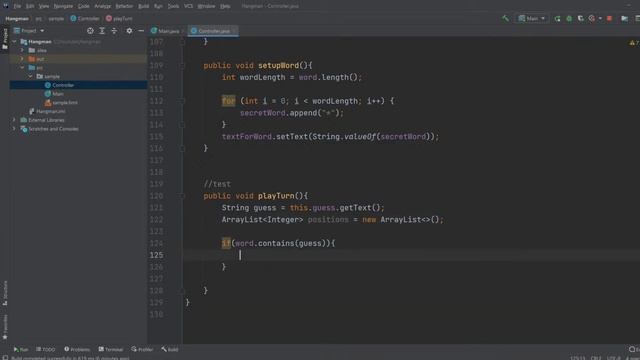This screenshot has width=640, height=360.
Task: Click the Collapse All icon in Project panel
Action: 114,31
